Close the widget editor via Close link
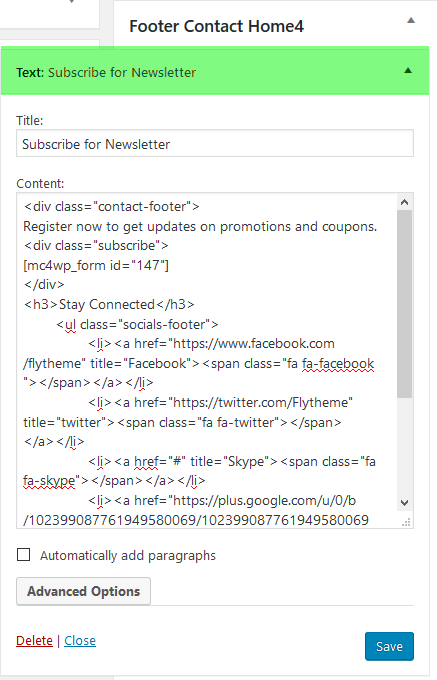Viewport: 437px width, 680px height. 80,641
